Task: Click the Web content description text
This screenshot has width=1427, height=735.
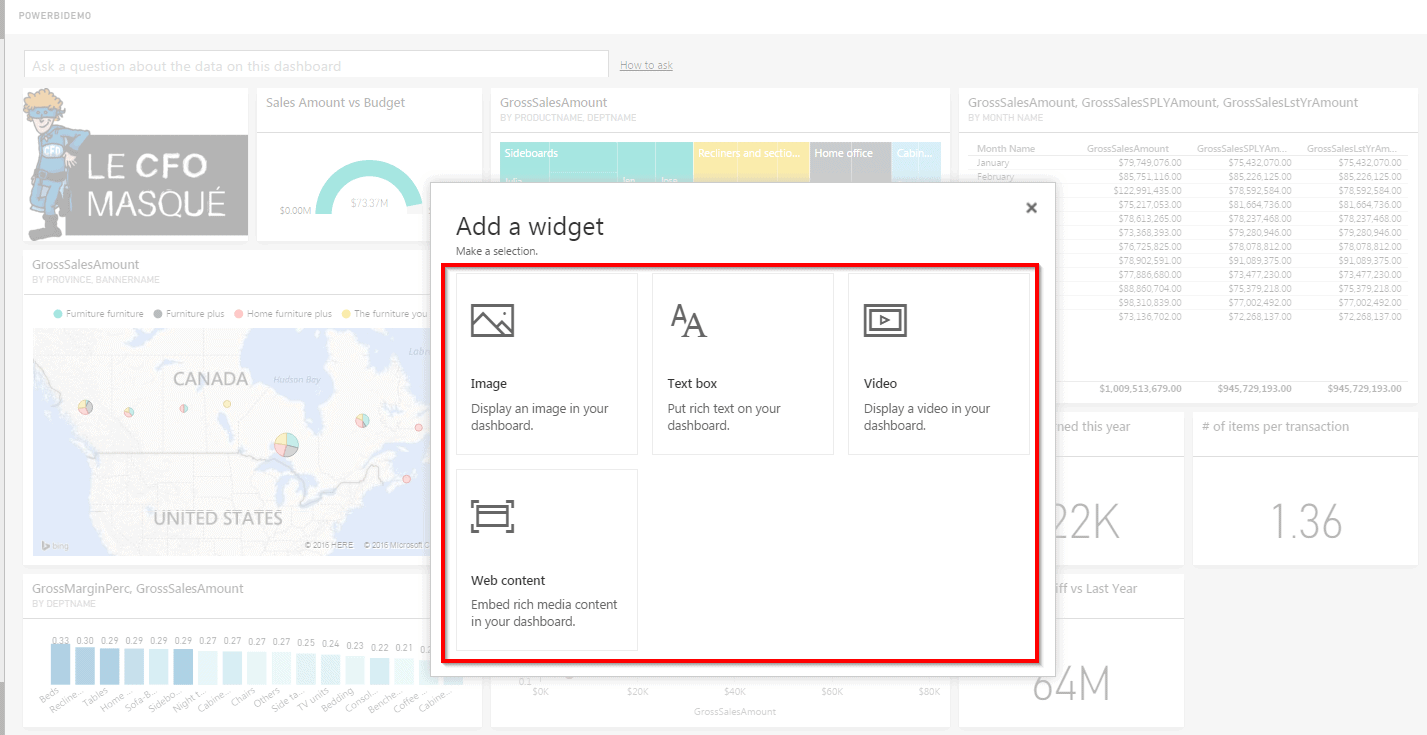Action: click(x=544, y=613)
